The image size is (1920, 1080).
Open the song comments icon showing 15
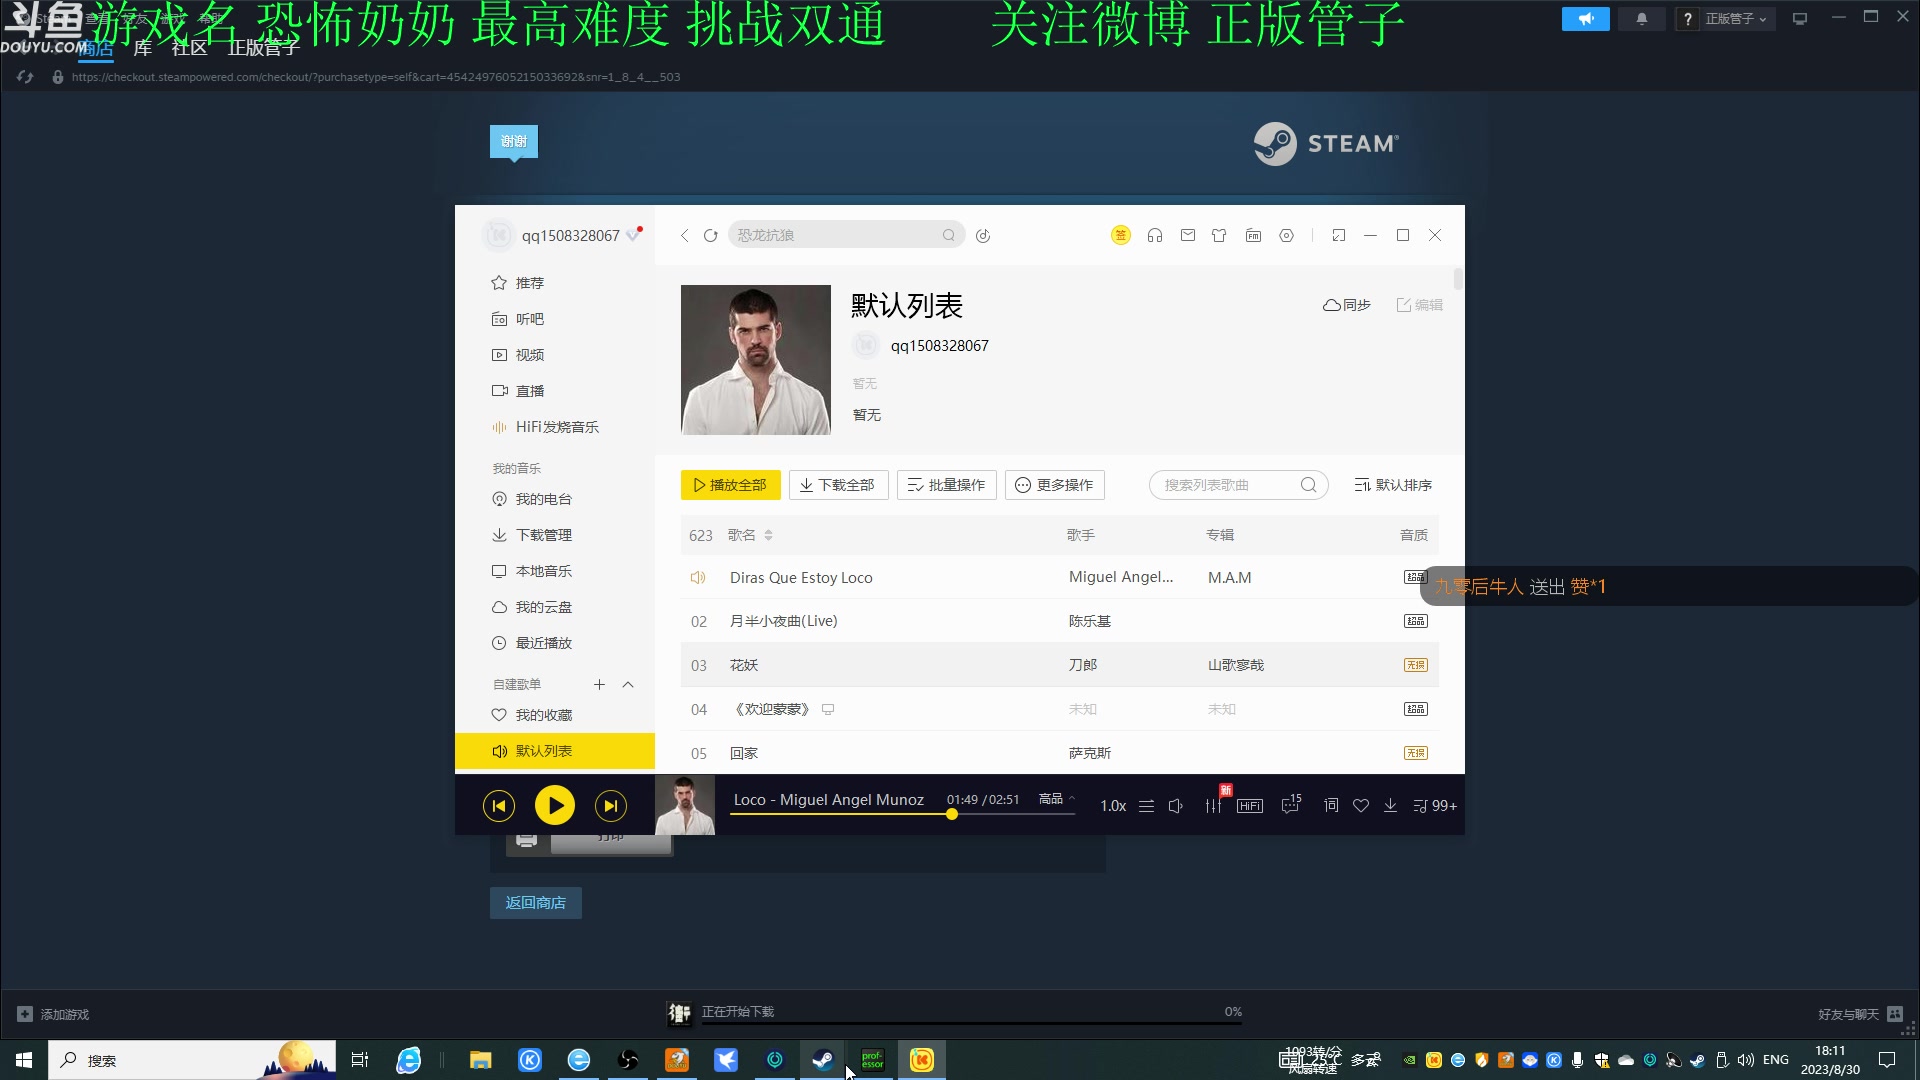(1291, 804)
